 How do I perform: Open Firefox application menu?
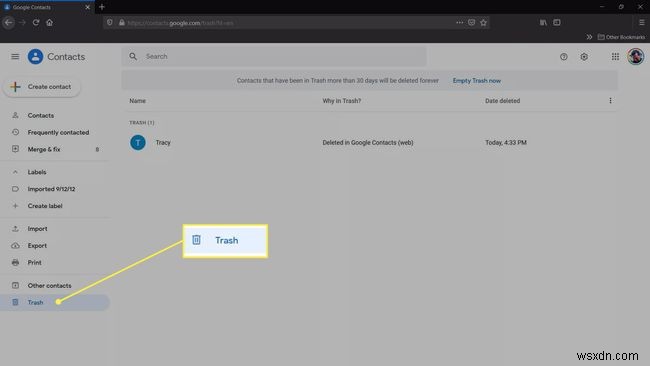(641, 22)
